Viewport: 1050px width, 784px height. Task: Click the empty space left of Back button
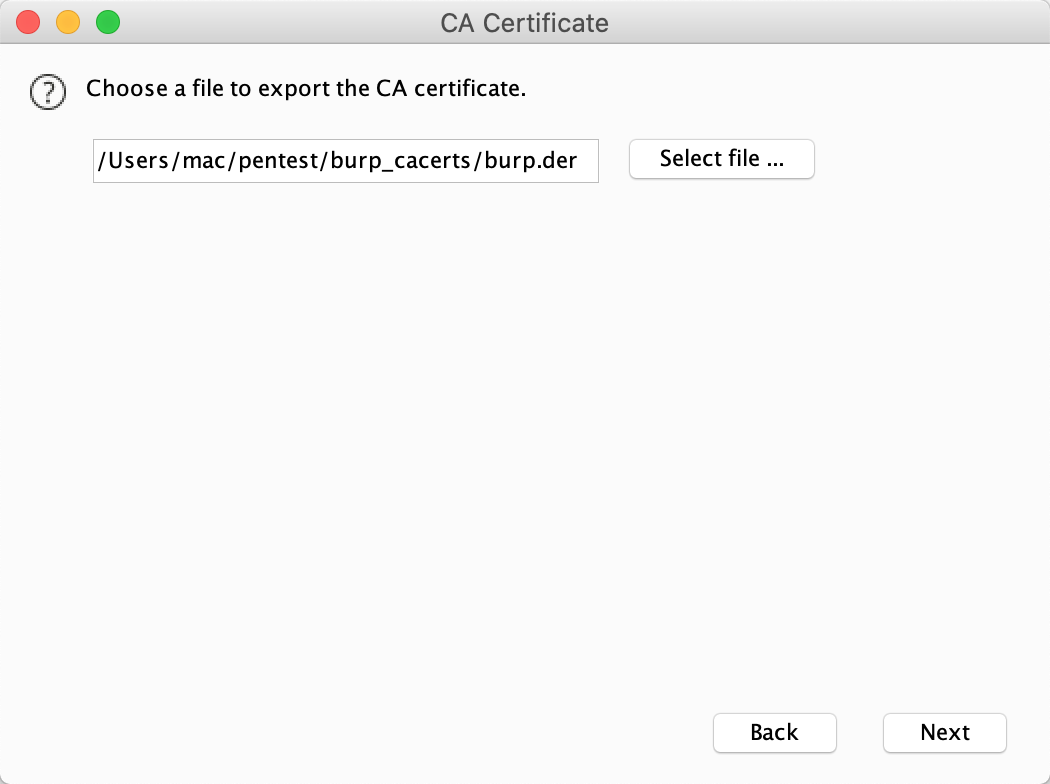tap(400, 733)
